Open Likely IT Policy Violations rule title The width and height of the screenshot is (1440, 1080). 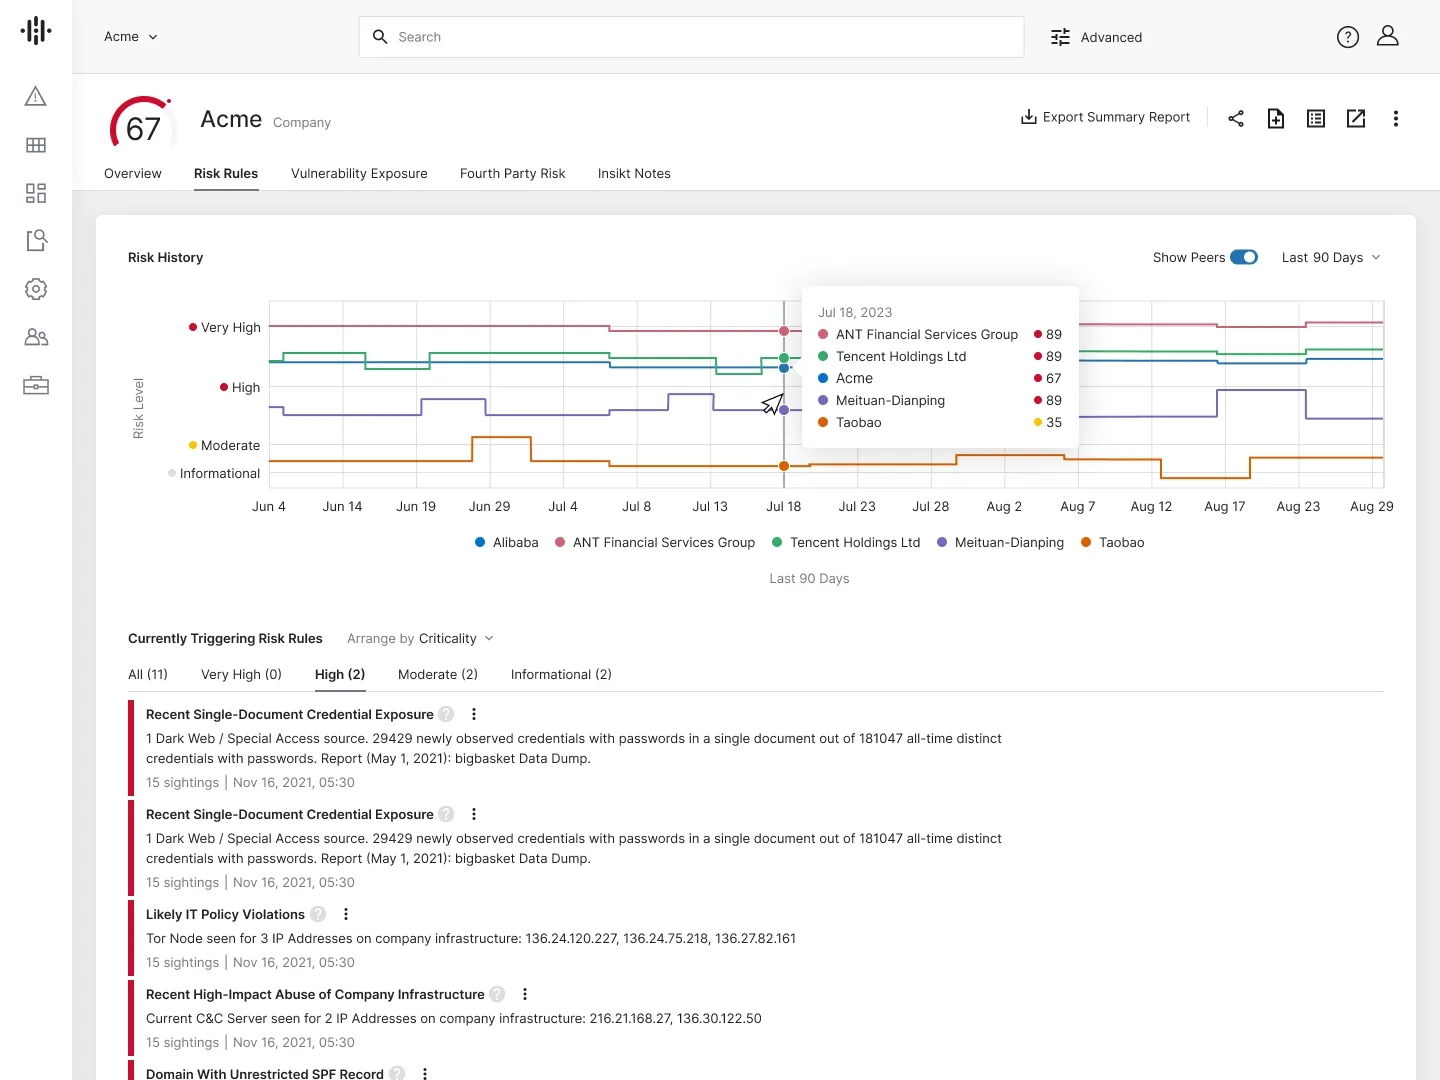pyautogui.click(x=225, y=914)
